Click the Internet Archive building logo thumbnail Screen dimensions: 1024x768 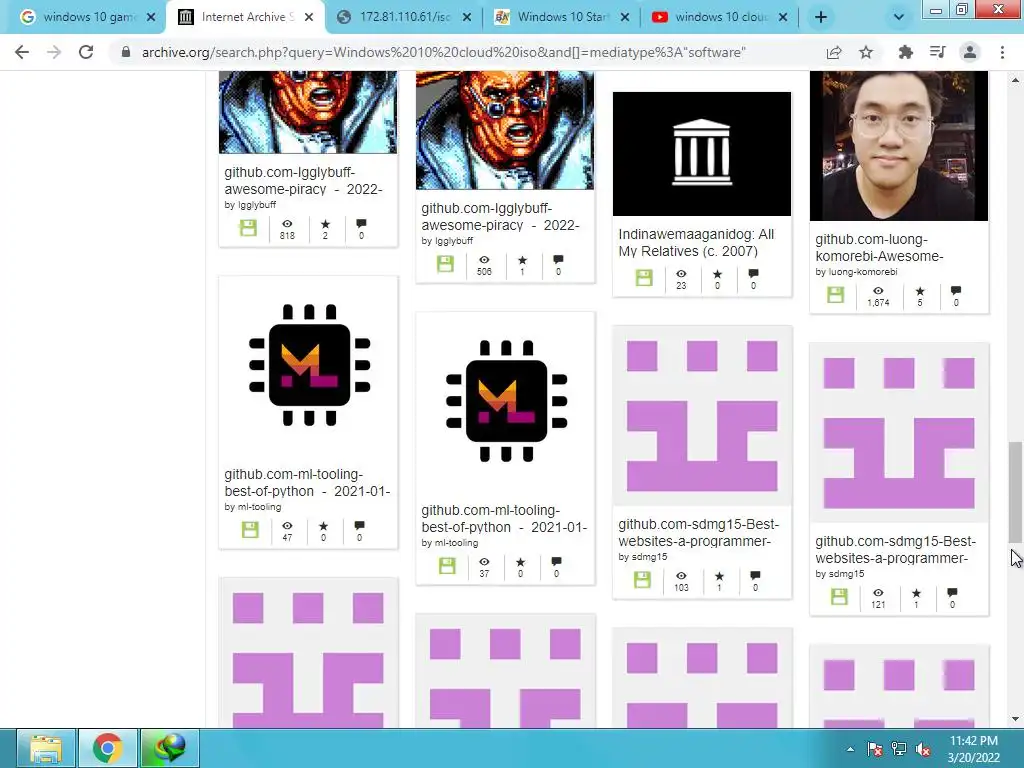pyautogui.click(x=701, y=153)
